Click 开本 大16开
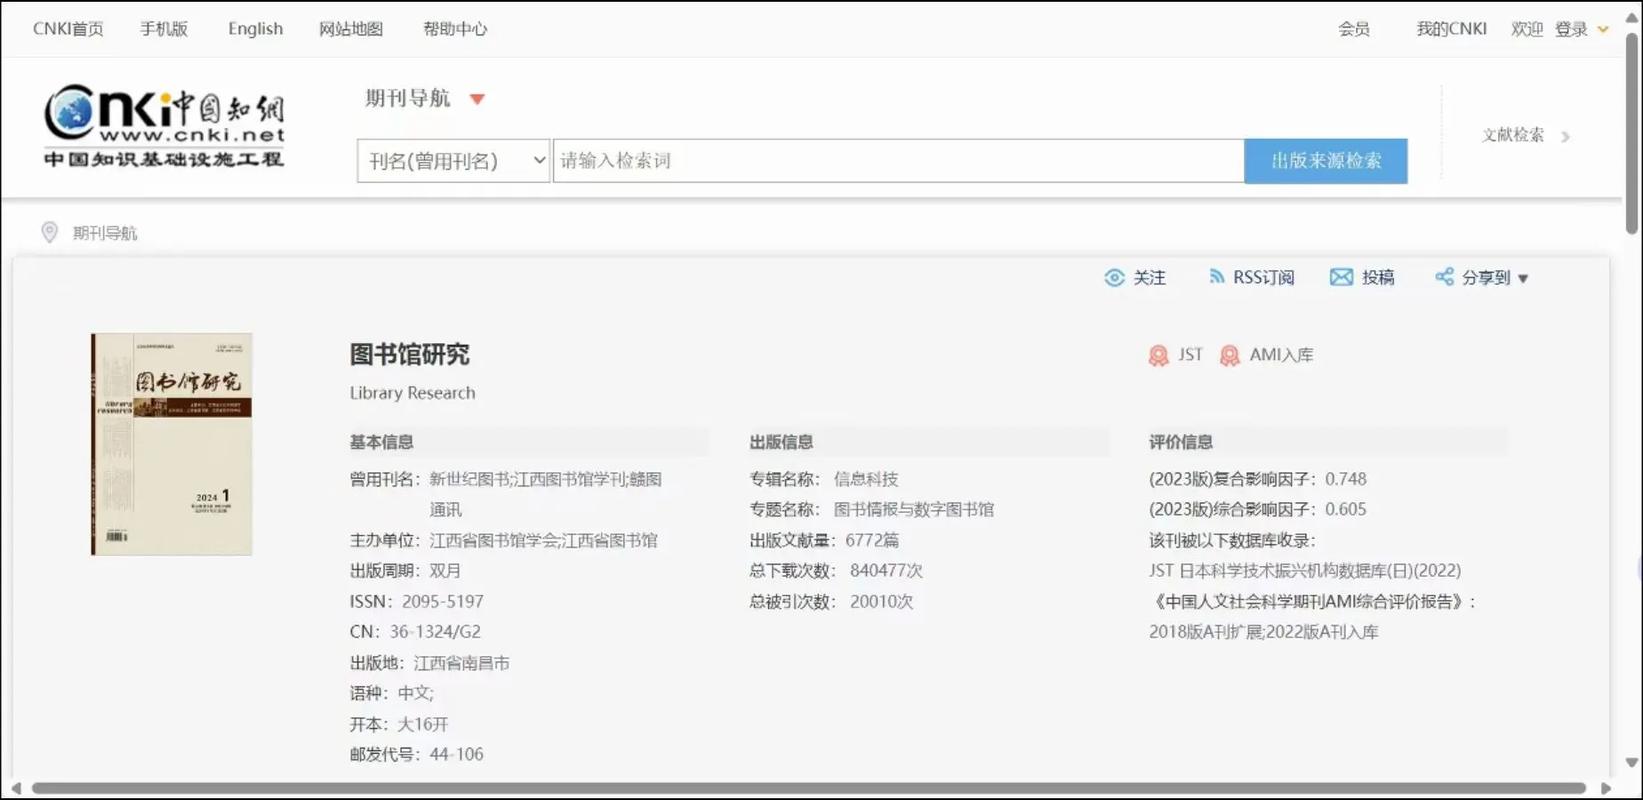 pyautogui.click(x=423, y=724)
